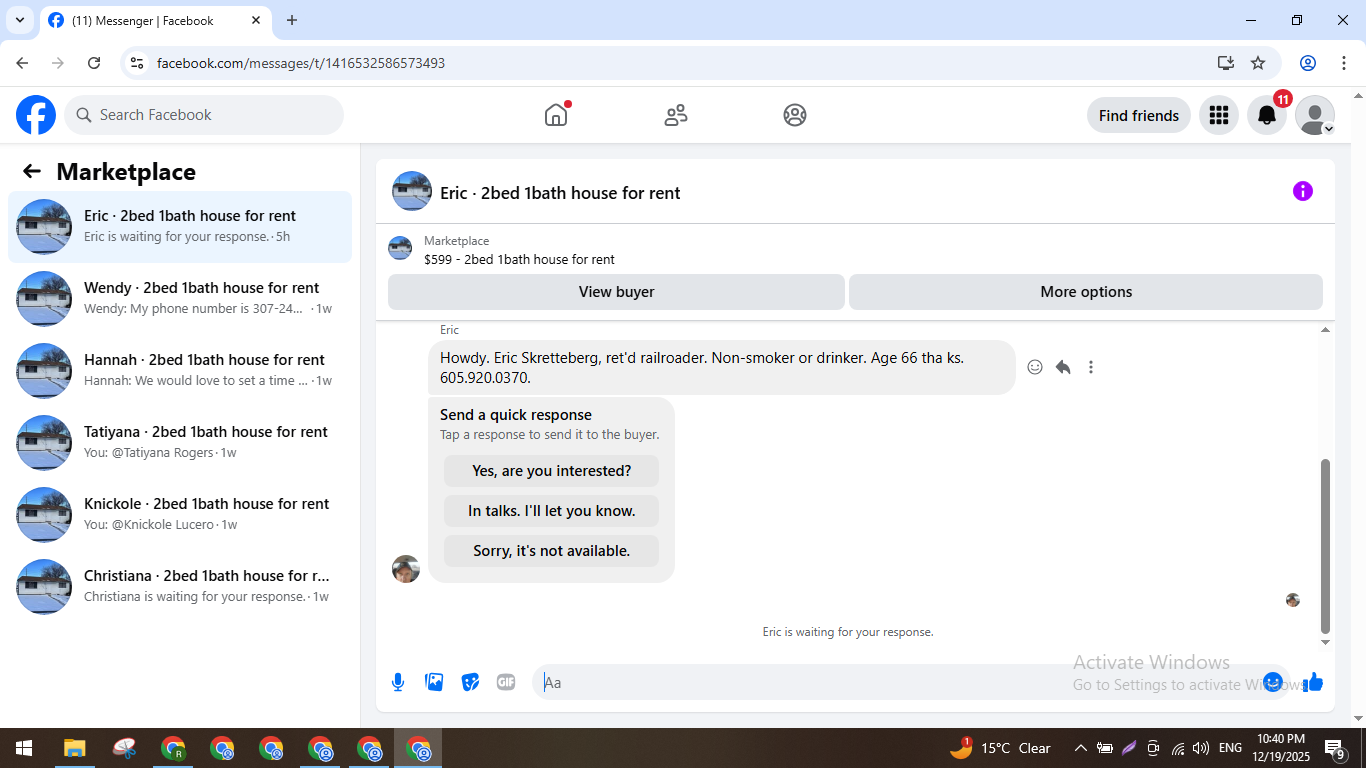Focus the Search Facebook field
Image resolution: width=1366 pixels, height=768 pixels.
(x=204, y=115)
